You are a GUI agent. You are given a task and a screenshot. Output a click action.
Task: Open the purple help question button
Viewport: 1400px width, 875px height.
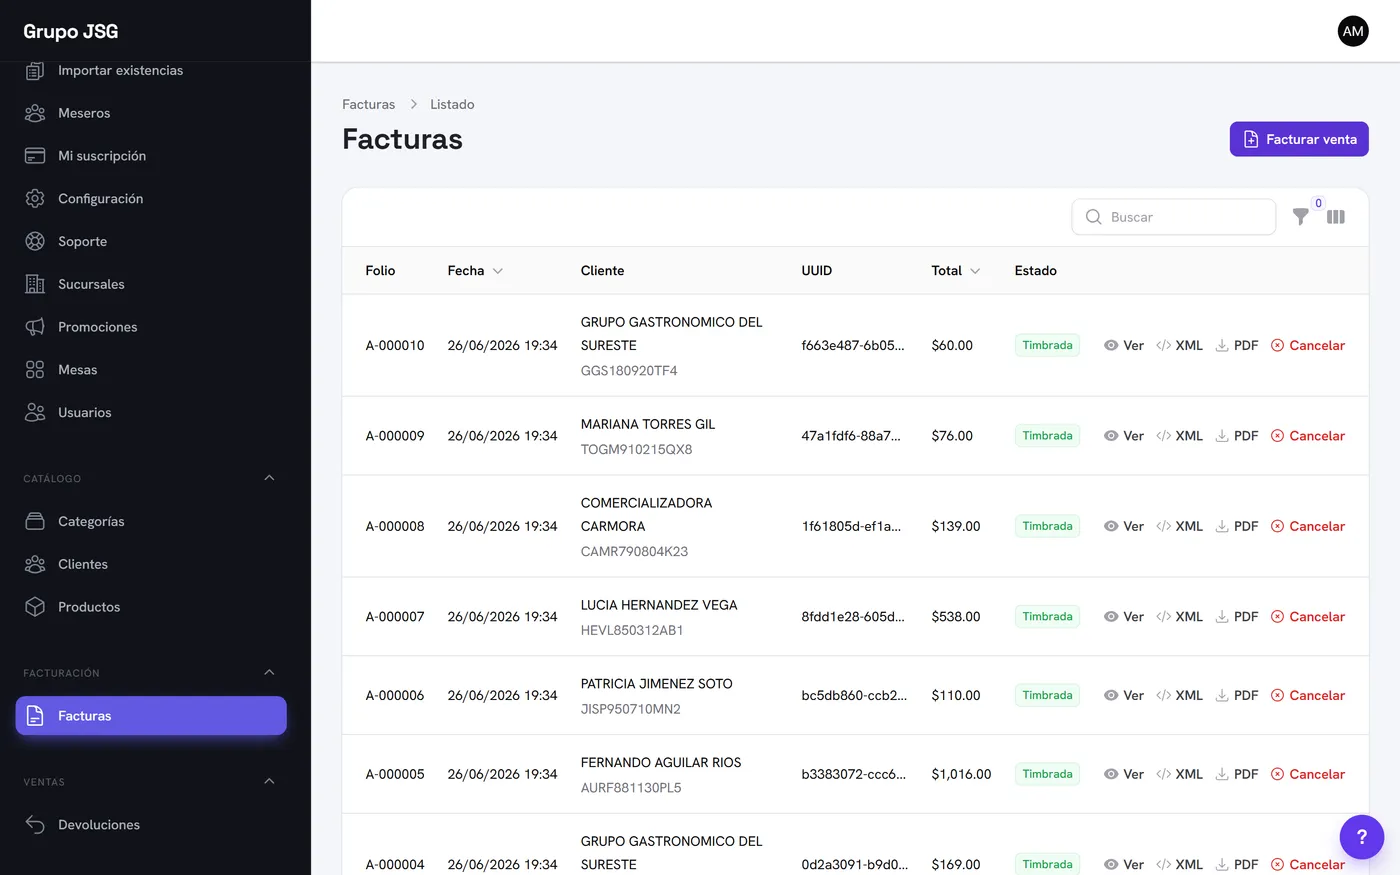1361,837
